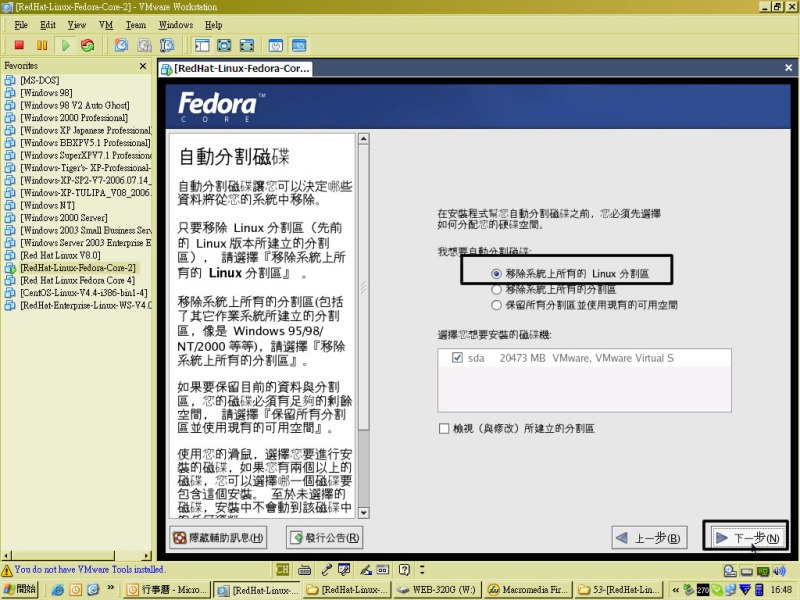Enable 檢視（與修改）所建立的分割區 checkbox
The width and height of the screenshot is (800, 600).
pyautogui.click(x=444, y=429)
